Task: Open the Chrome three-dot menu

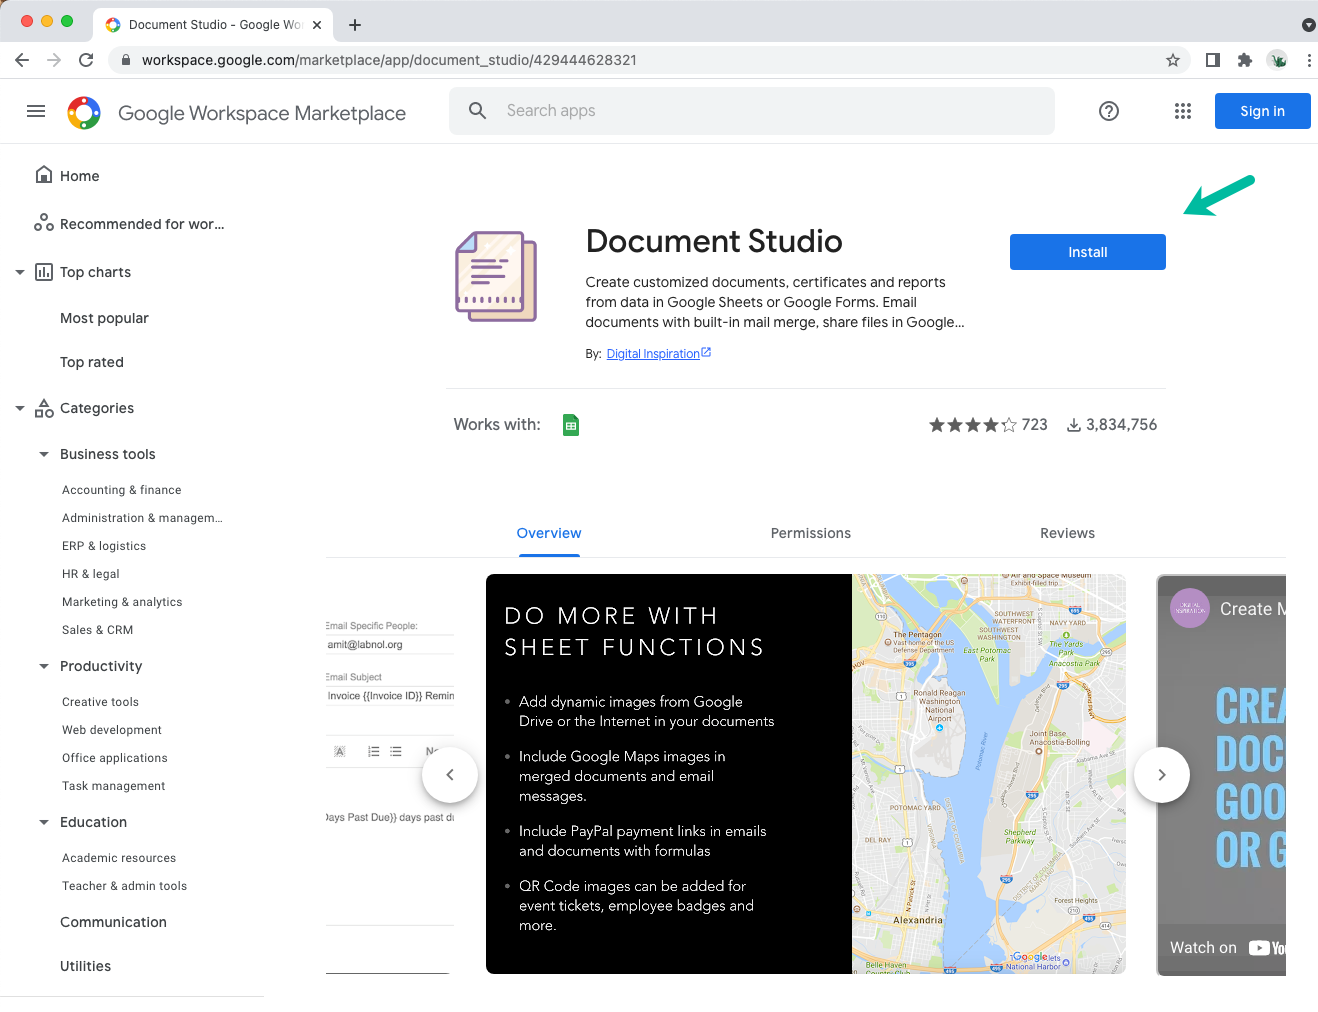Action: coord(1309,60)
